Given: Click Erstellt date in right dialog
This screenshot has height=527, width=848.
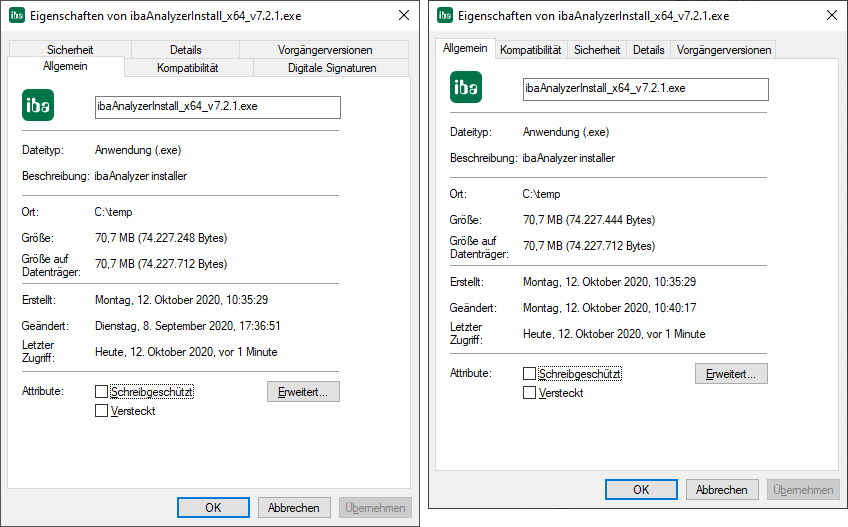Looking at the screenshot, I should [610, 282].
